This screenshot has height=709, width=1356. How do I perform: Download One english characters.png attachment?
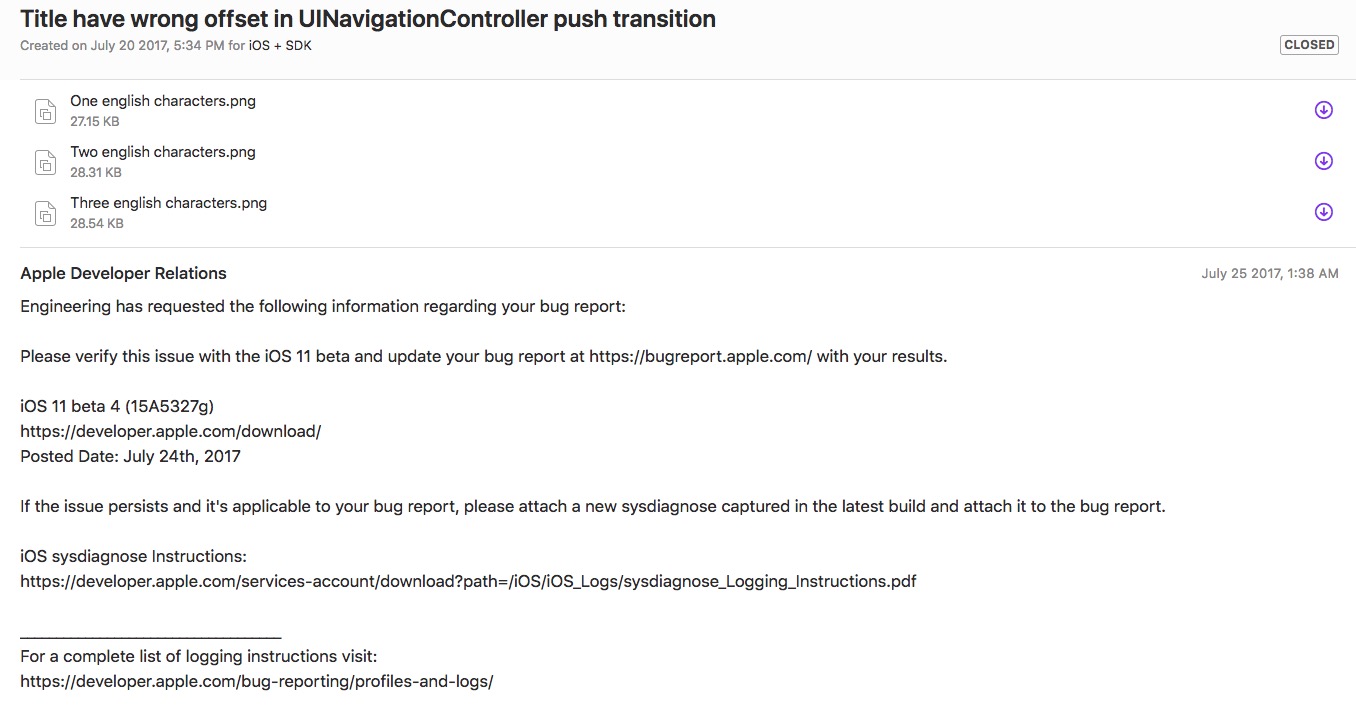1323,110
